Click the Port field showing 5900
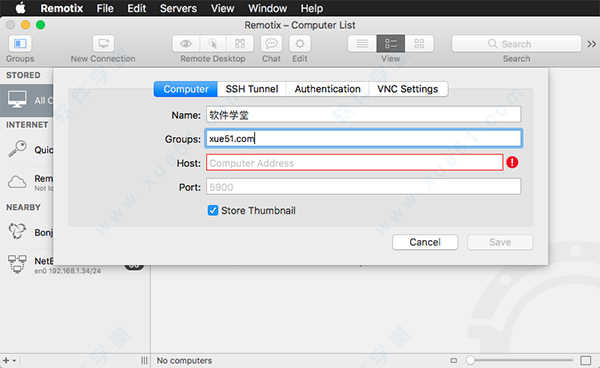This screenshot has height=368, width=600. point(364,187)
